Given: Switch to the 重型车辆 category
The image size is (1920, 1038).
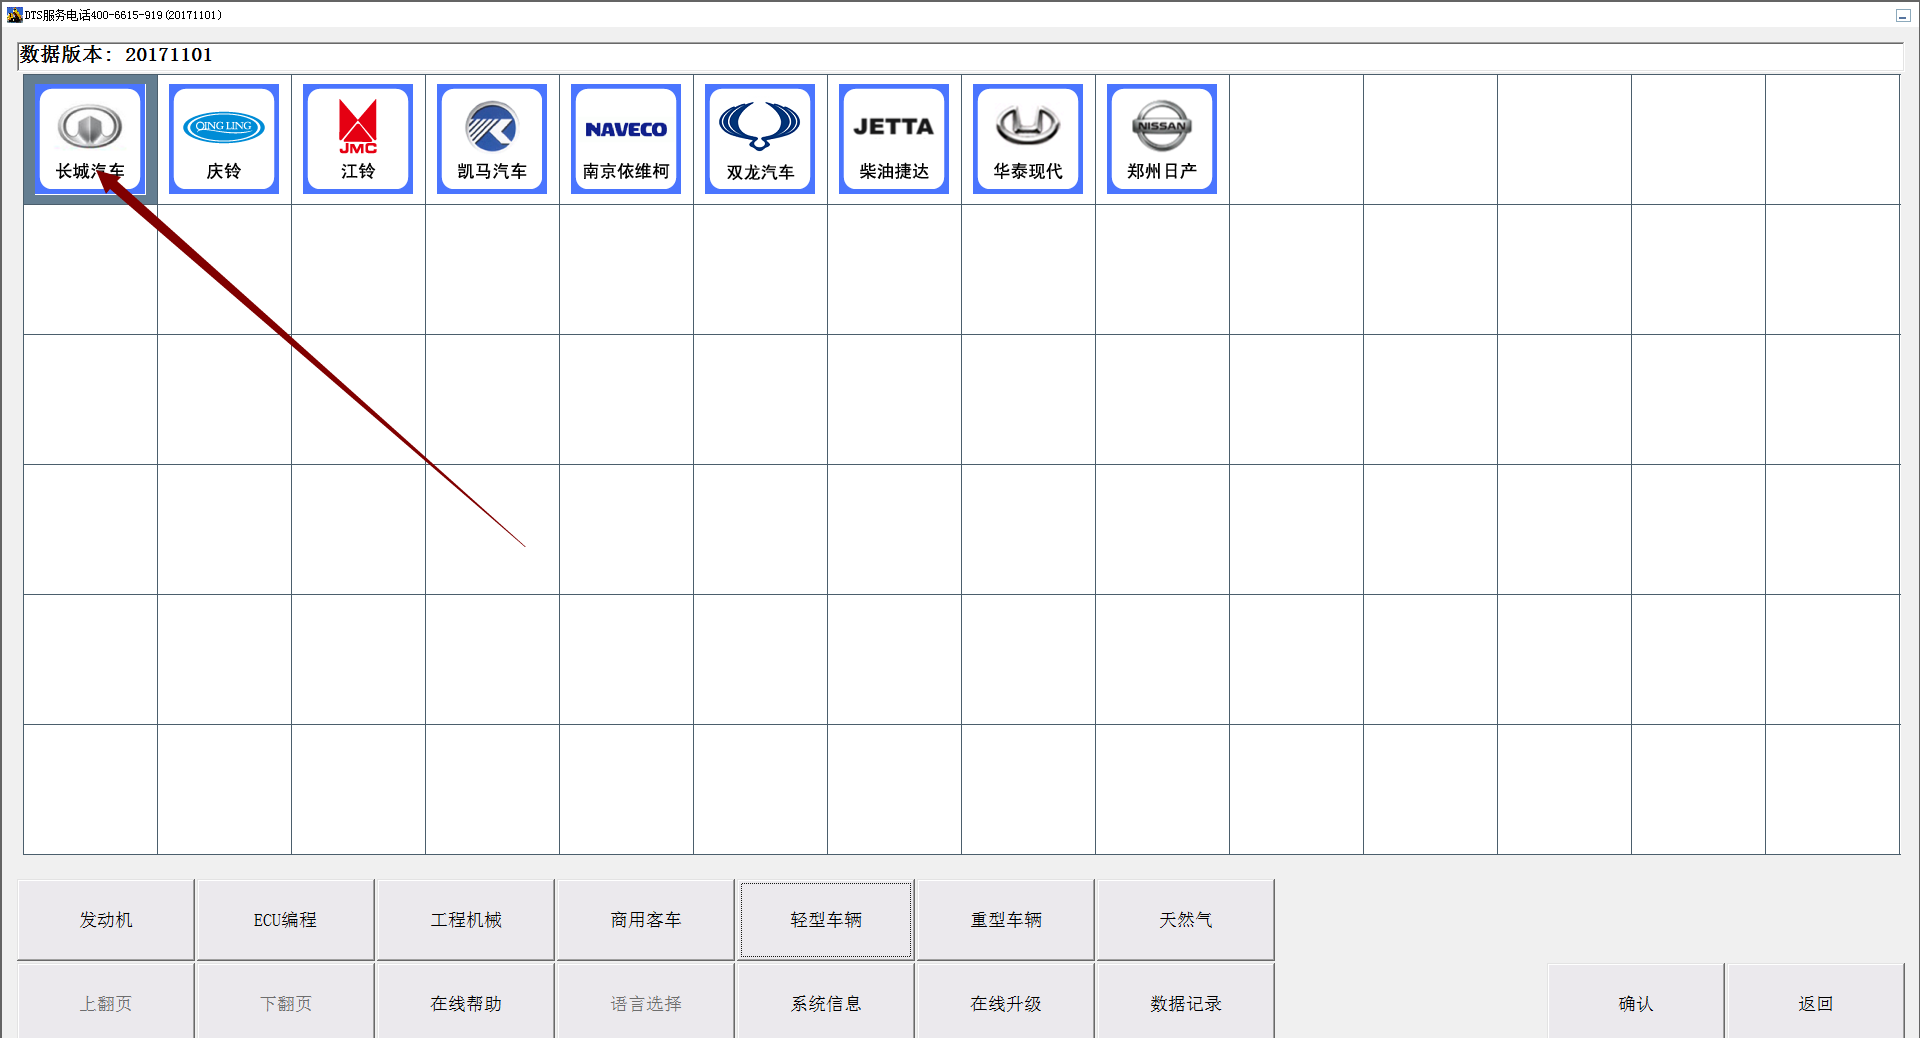Looking at the screenshot, I should tap(1006, 920).
